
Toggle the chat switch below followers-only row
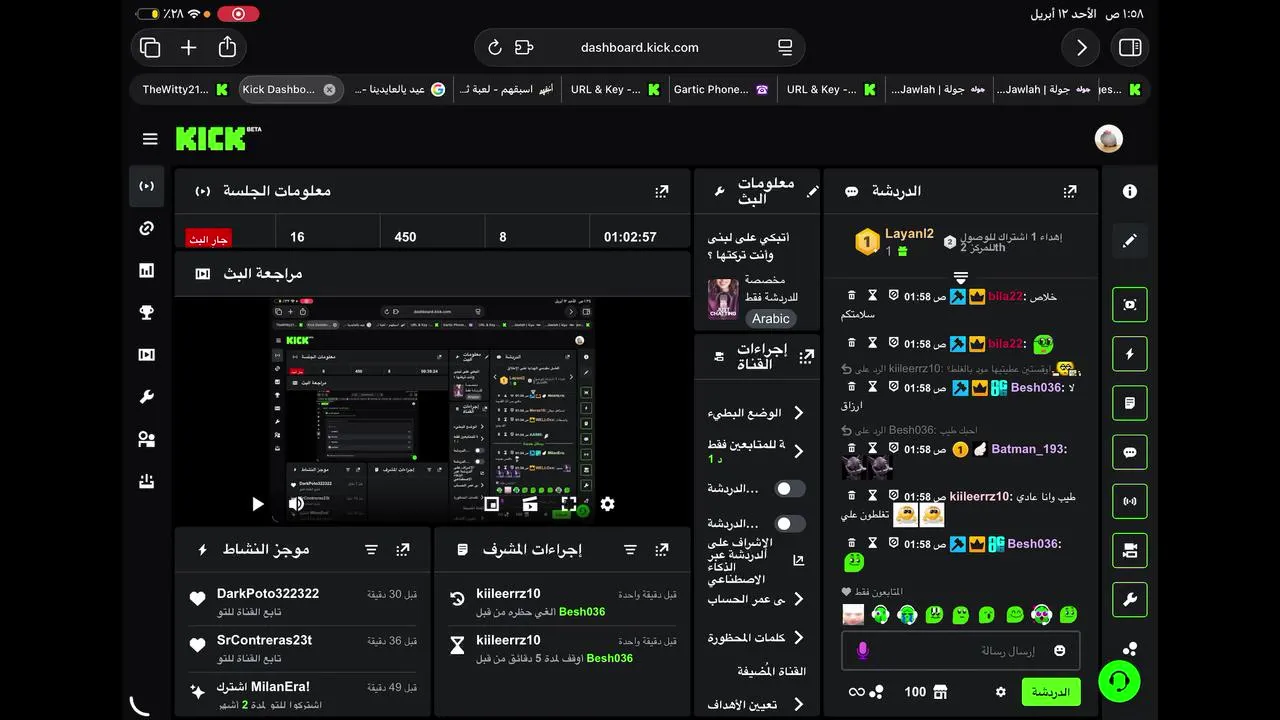tap(790, 489)
